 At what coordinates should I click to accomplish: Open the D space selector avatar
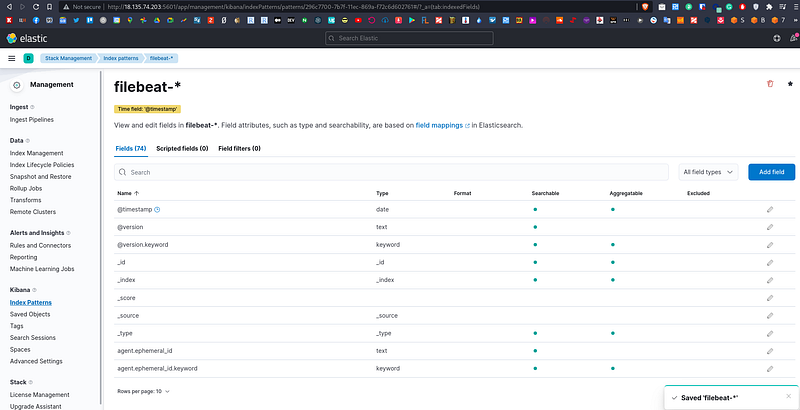point(29,58)
